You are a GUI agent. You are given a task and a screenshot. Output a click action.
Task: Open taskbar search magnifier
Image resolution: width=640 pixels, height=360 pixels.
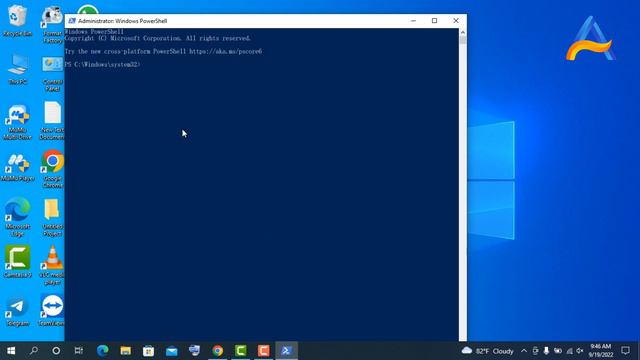(x=34, y=351)
